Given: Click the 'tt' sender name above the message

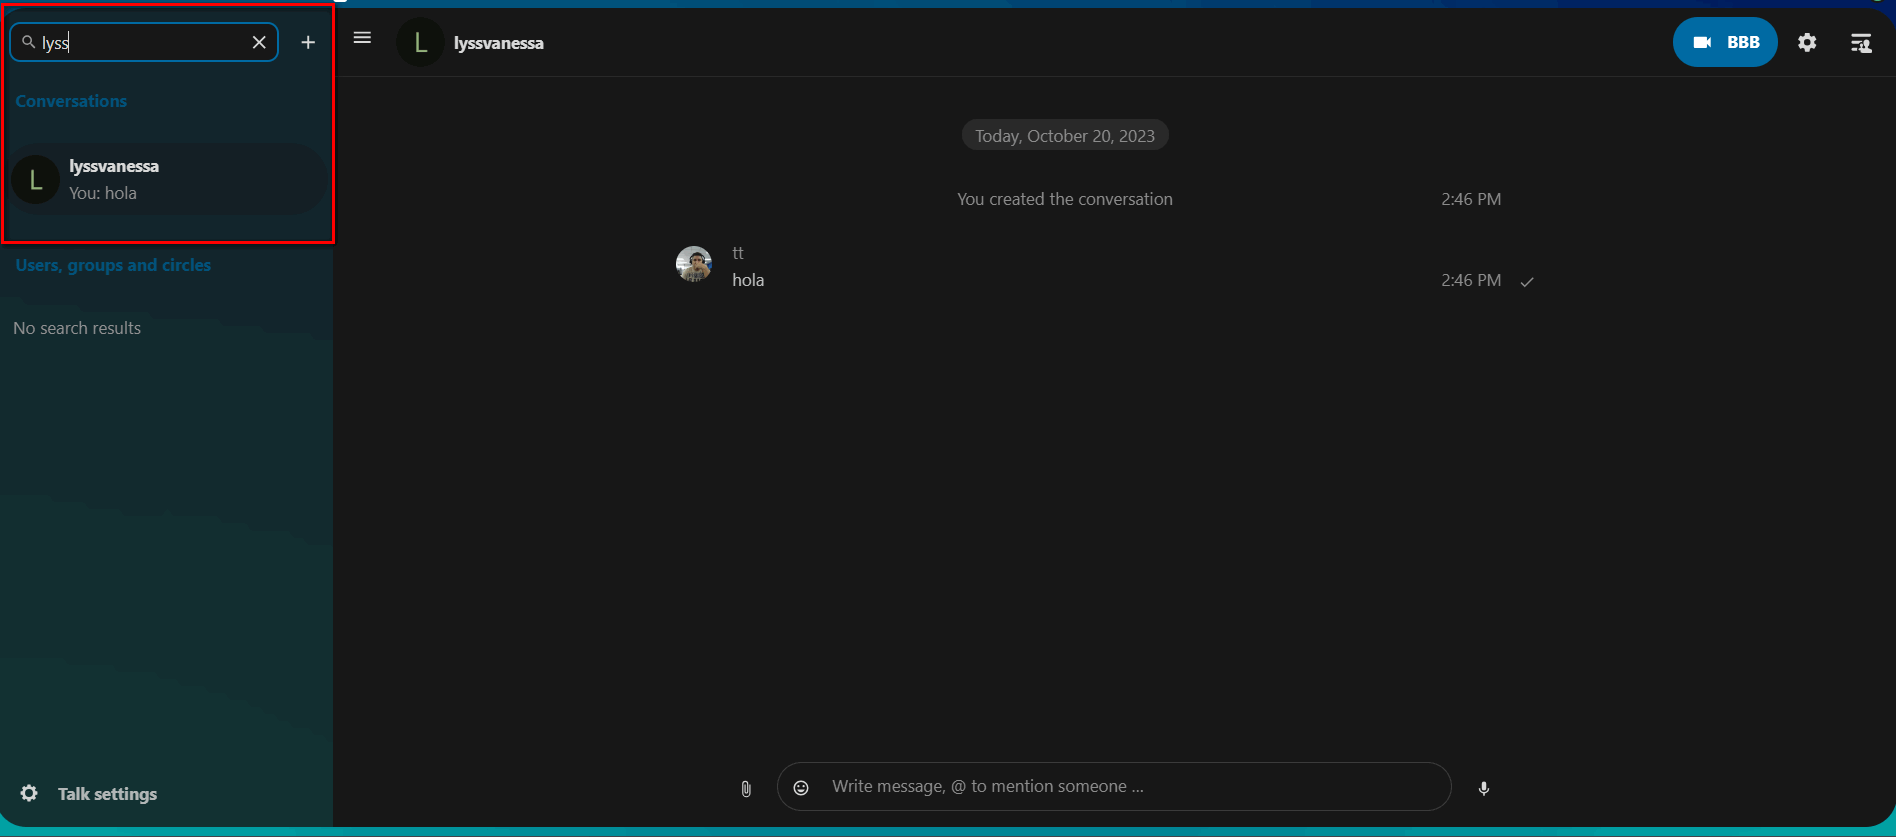Looking at the screenshot, I should click(x=738, y=253).
